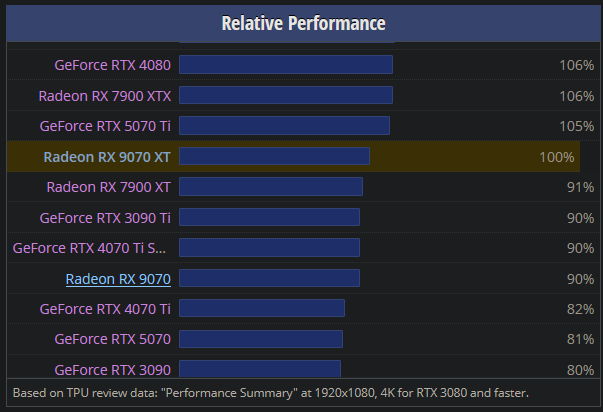Click the 105% value for RTX 5070 Ti
Screen dimensions: 603x412
(x=577, y=126)
